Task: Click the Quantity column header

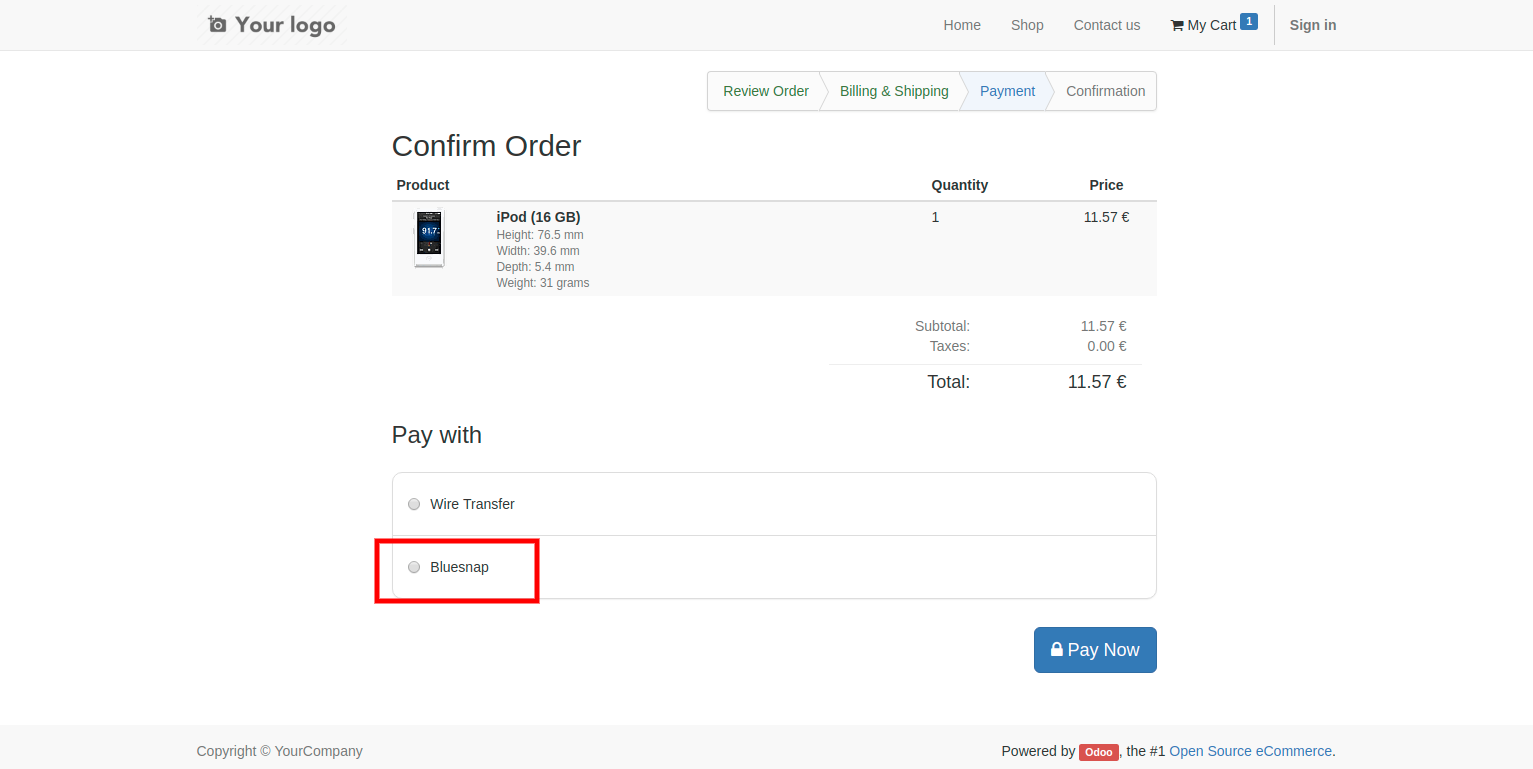Action: [x=959, y=185]
